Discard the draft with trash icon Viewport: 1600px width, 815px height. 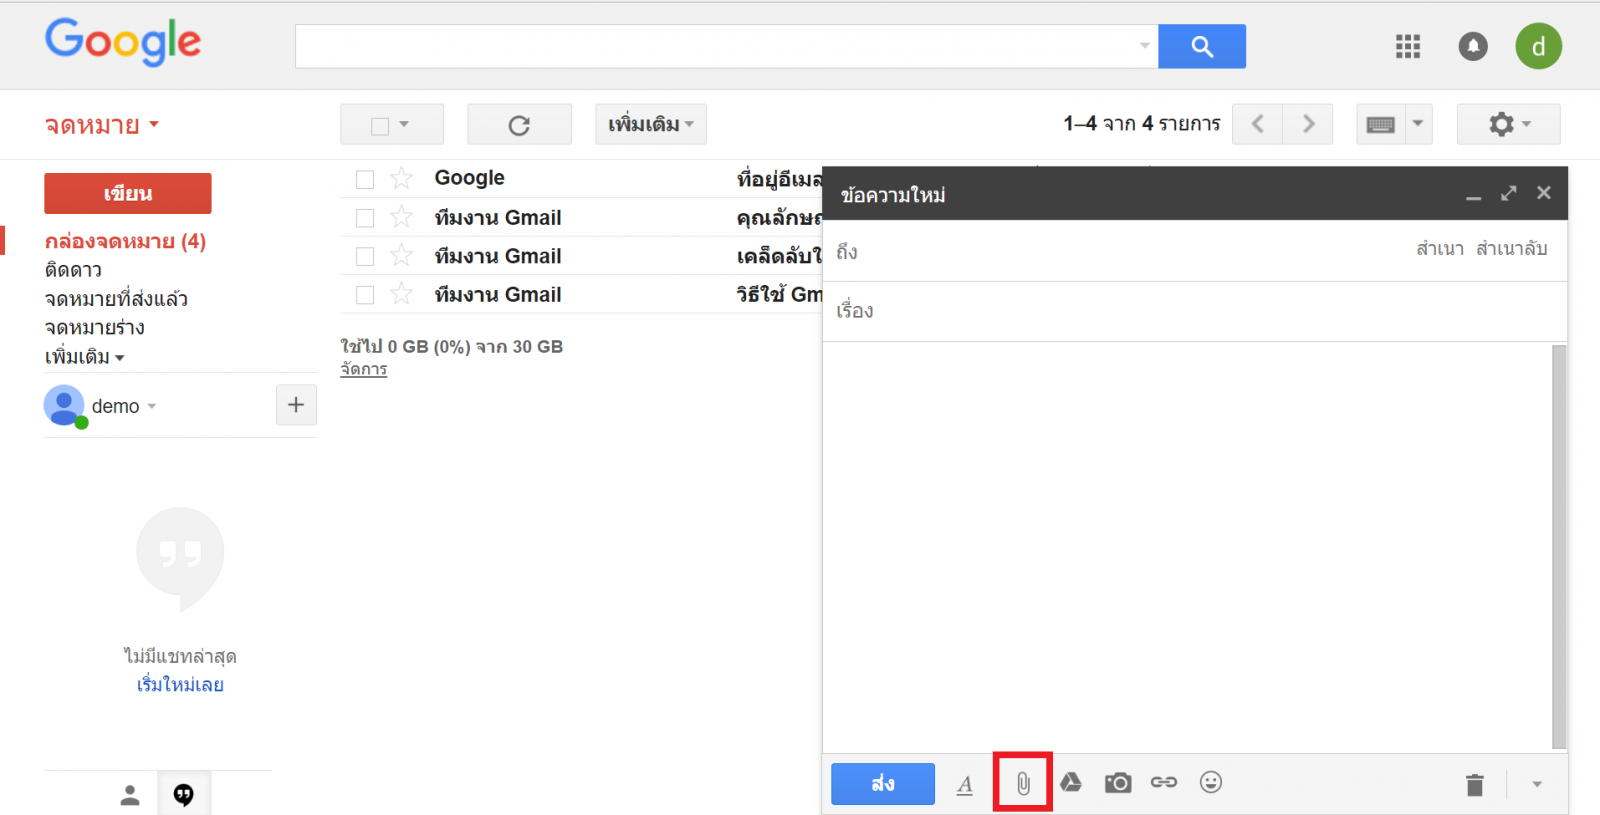pos(1475,784)
